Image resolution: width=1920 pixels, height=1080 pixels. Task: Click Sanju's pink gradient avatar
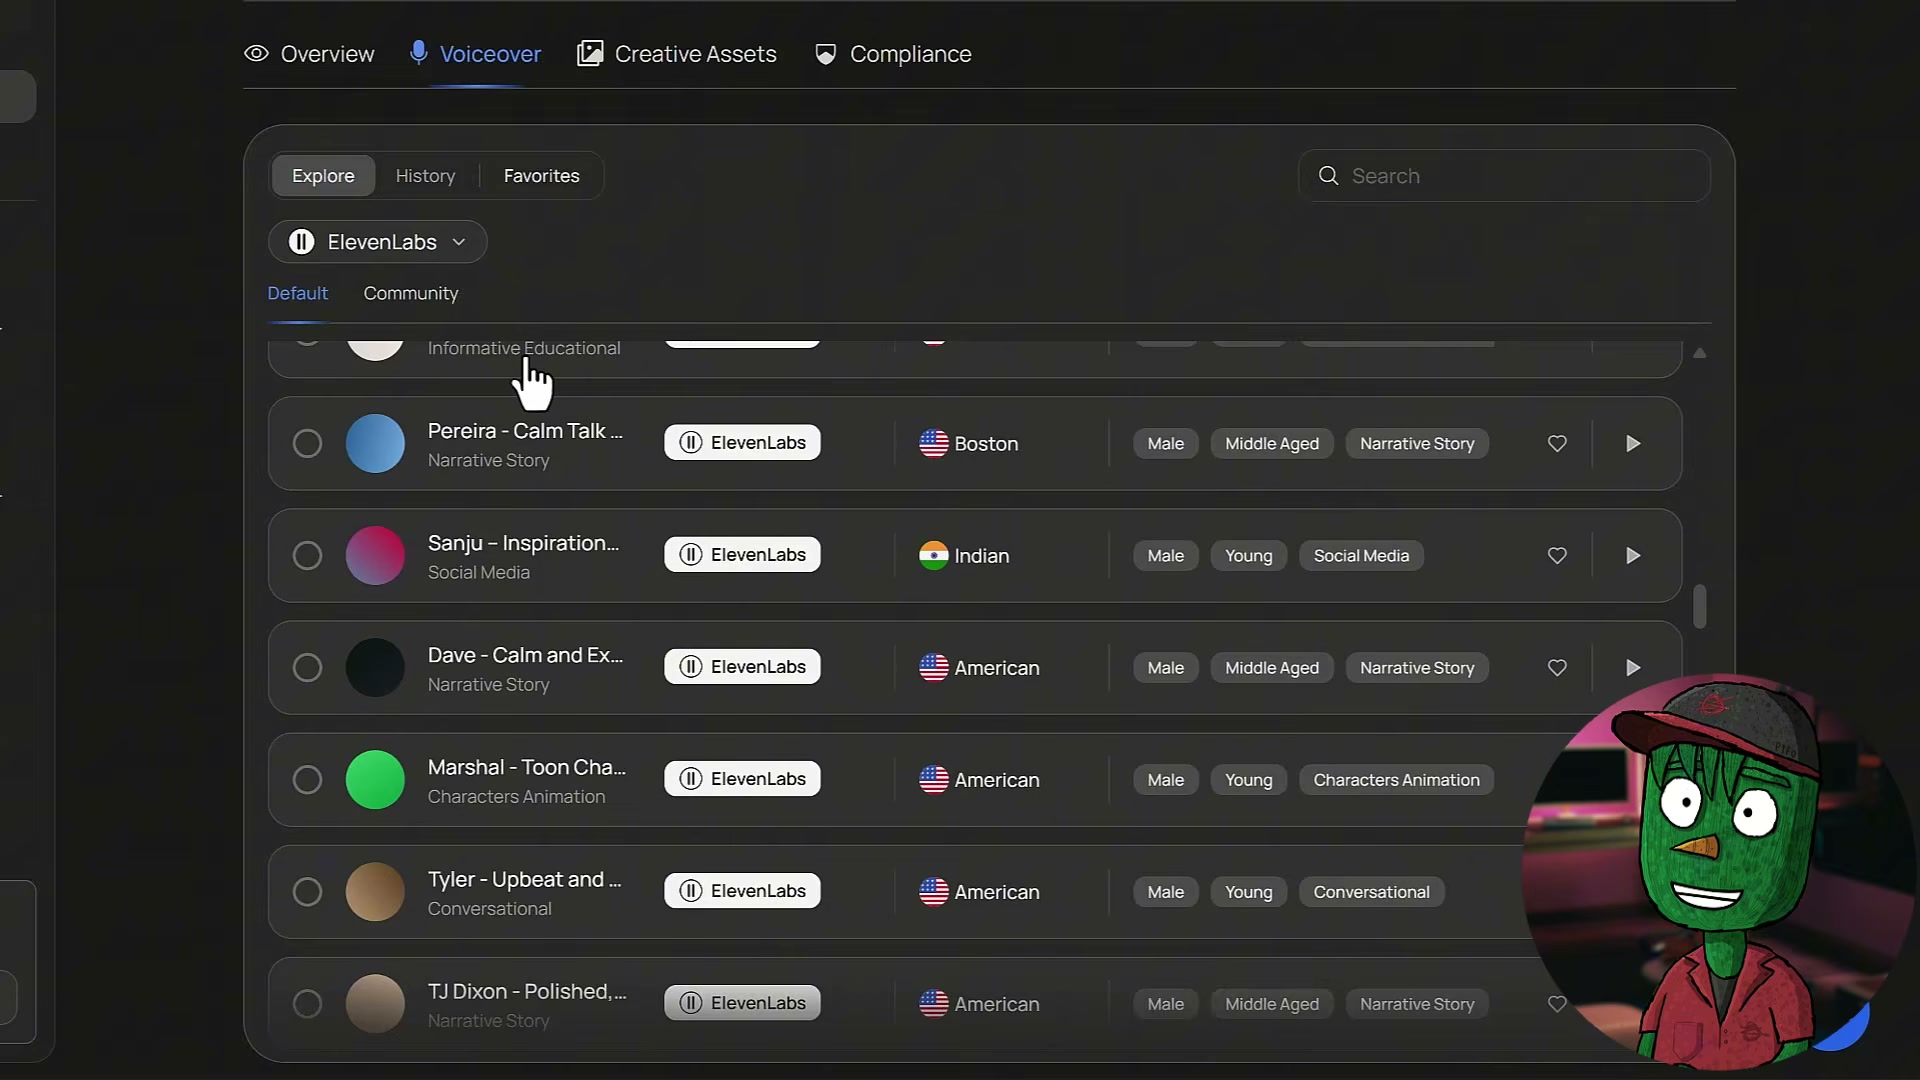(x=375, y=555)
